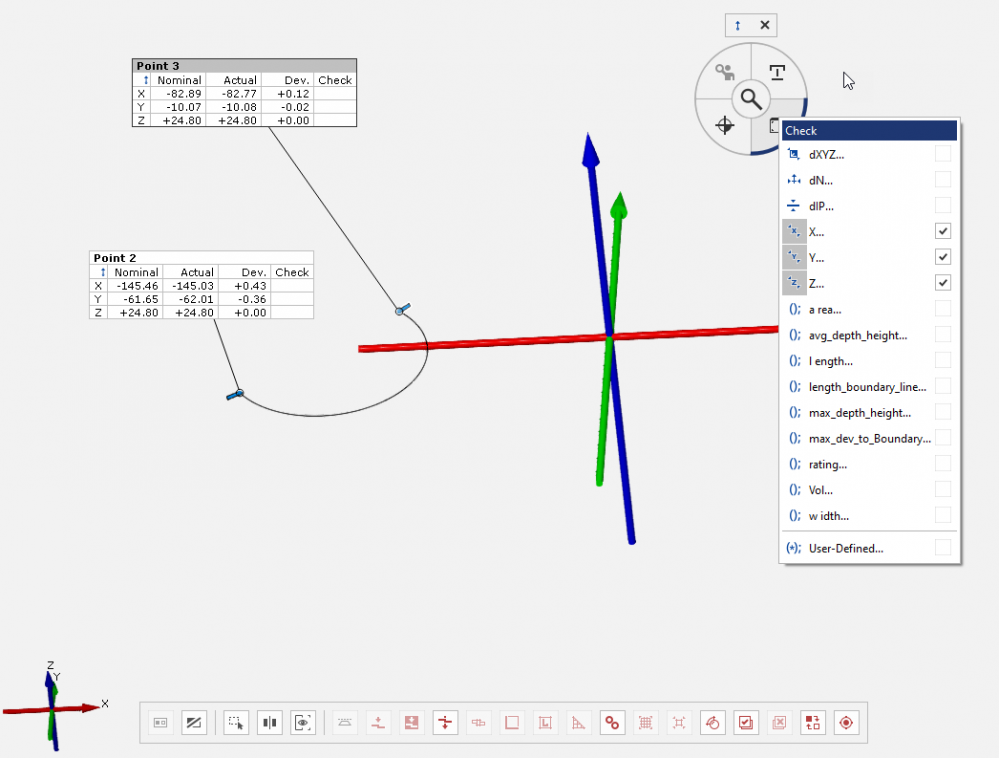The width and height of the screenshot is (999, 758).
Task: Click the X close icon above radial menu
Action: (x=765, y=25)
